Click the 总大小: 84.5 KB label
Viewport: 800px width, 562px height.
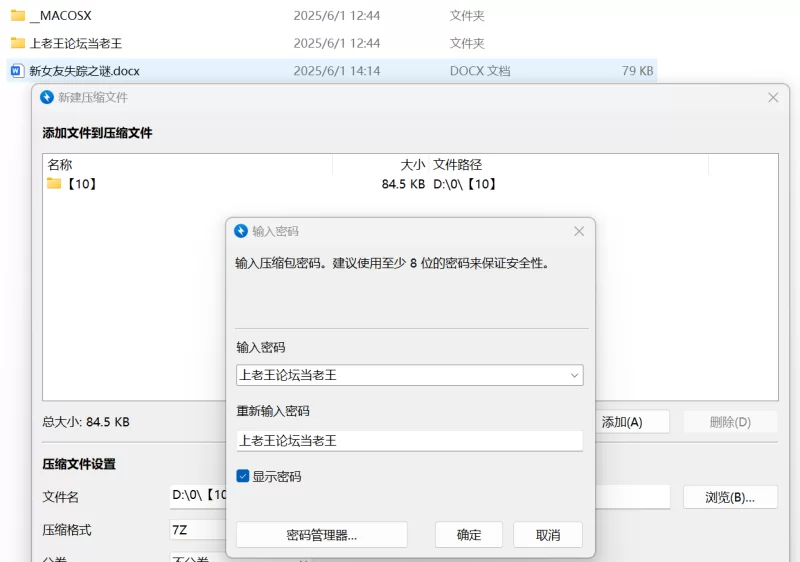coord(86,422)
